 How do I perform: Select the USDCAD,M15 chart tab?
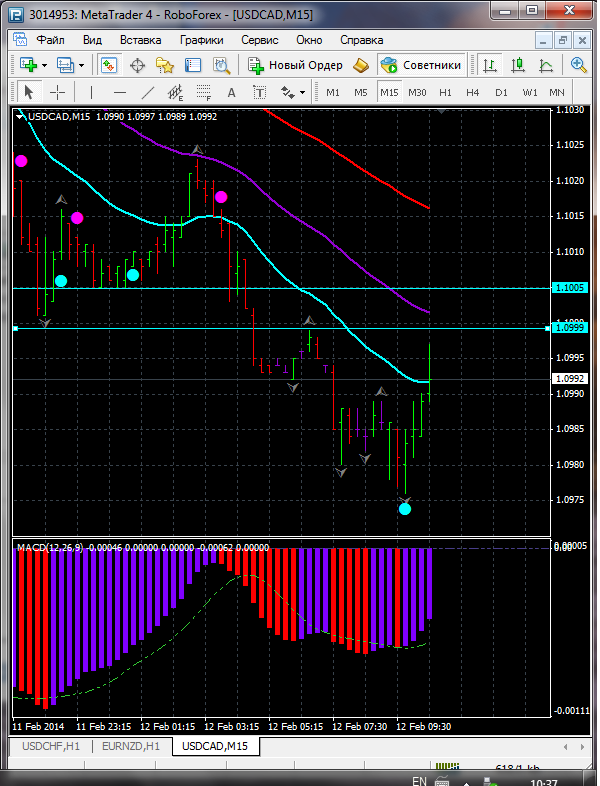coord(215,746)
